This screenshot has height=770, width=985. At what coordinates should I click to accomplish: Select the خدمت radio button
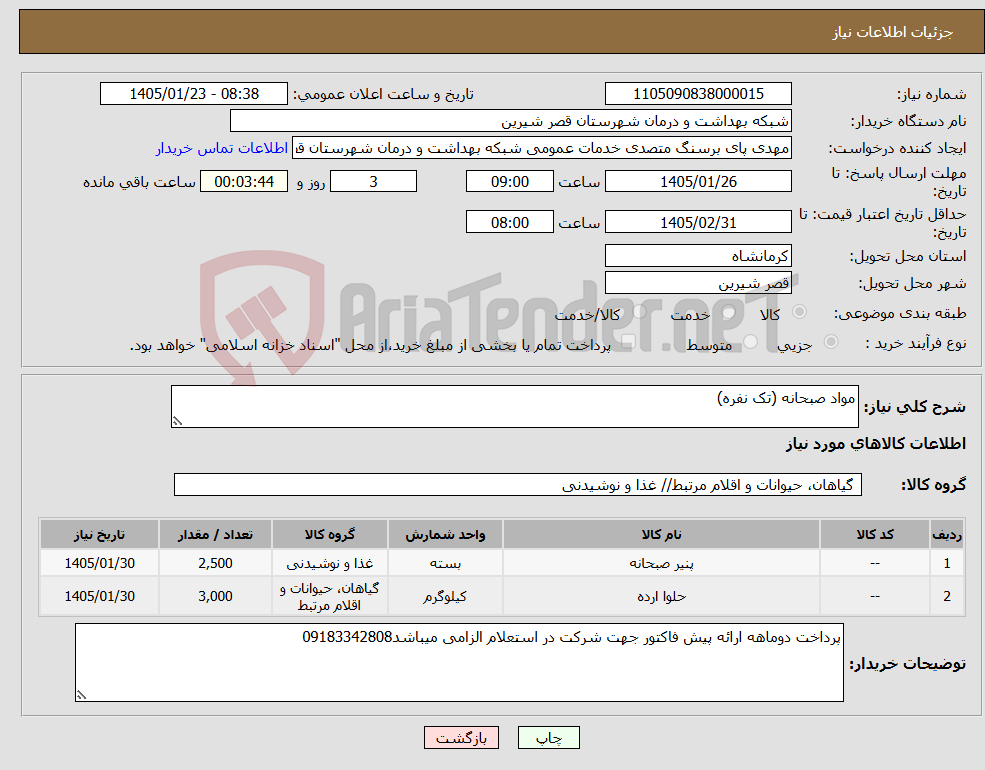click(x=729, y=312)
